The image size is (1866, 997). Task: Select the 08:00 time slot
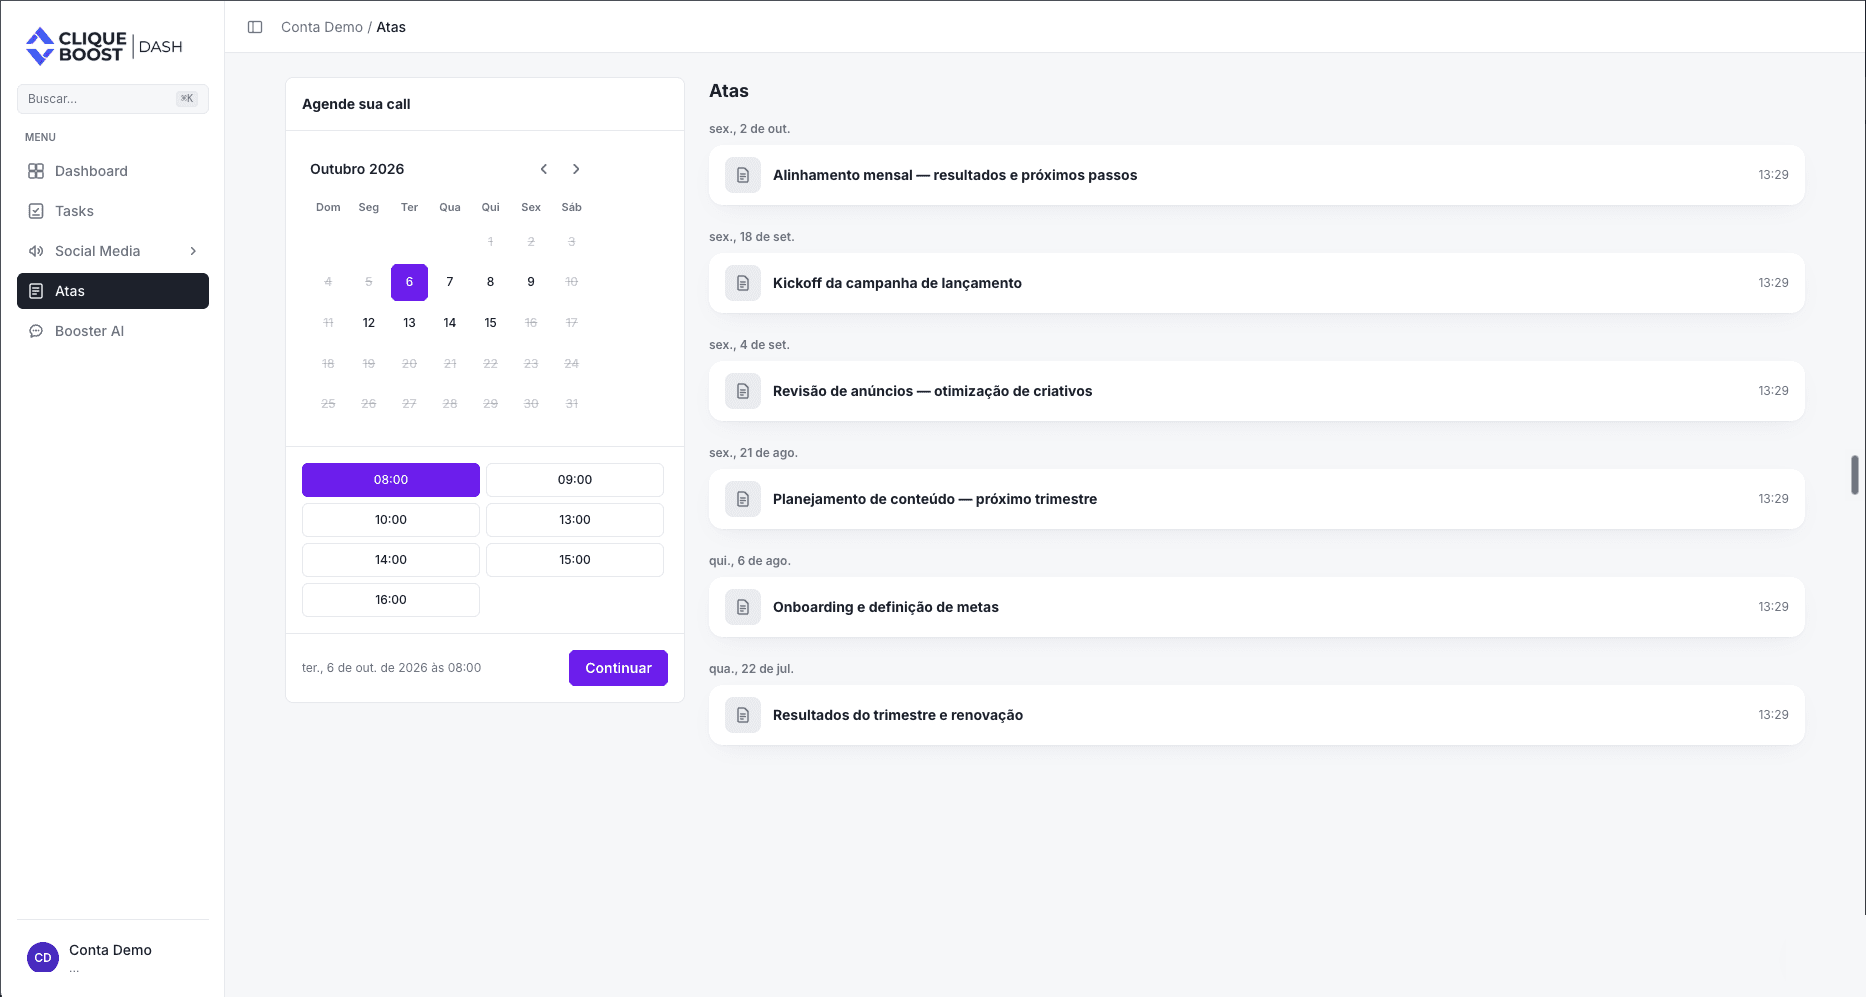coord(391,480)
